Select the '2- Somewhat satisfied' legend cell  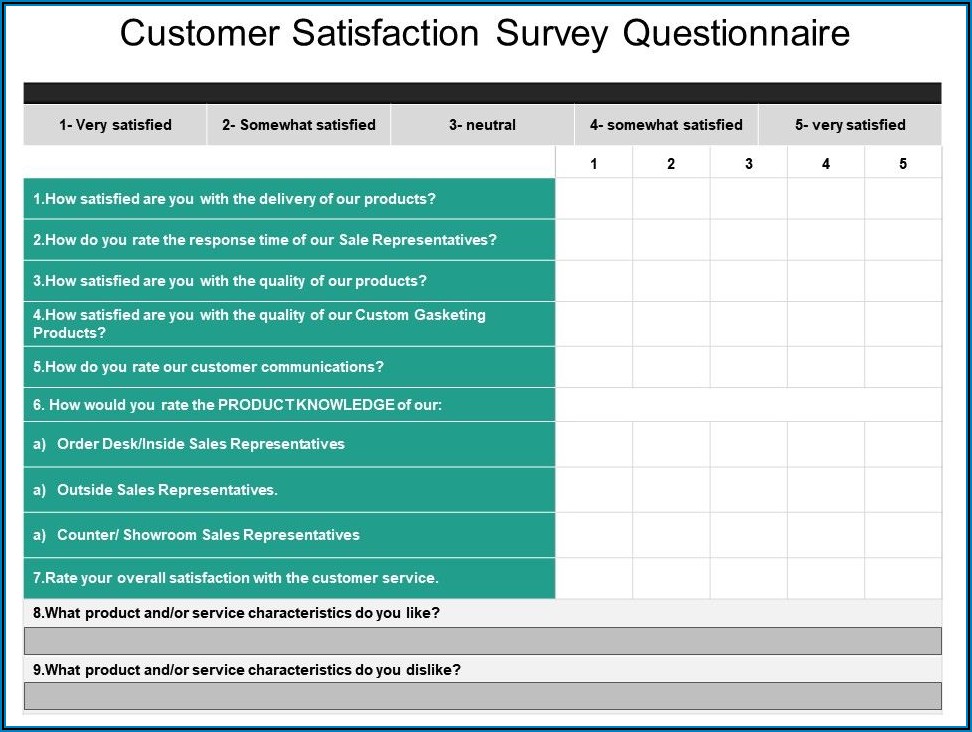point(299,125)
